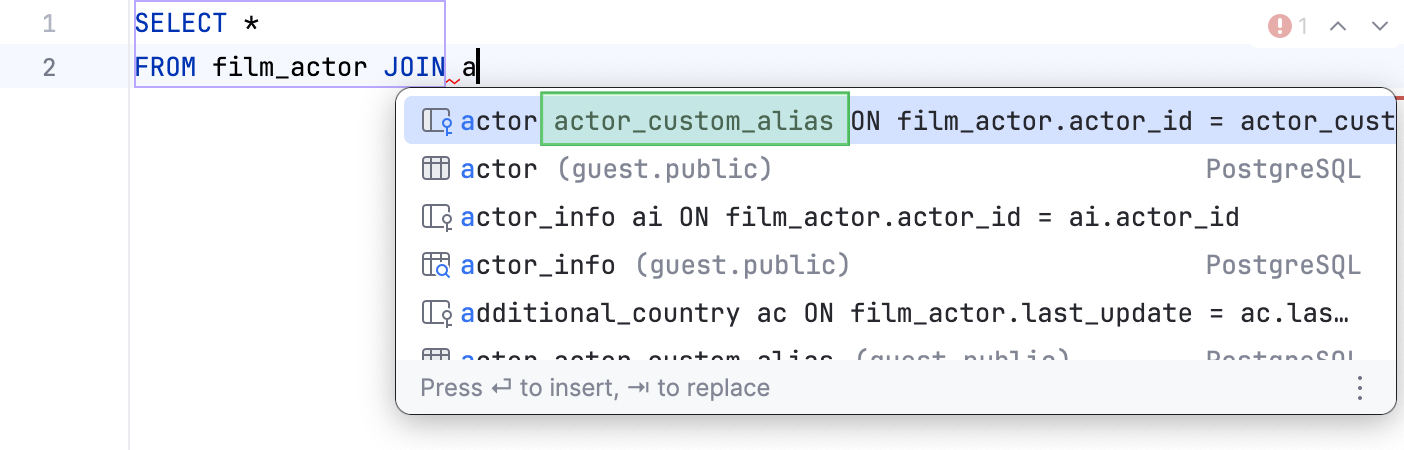
Task: Select the additional_country ac join suggestion
Action: (x=900, y=313)
